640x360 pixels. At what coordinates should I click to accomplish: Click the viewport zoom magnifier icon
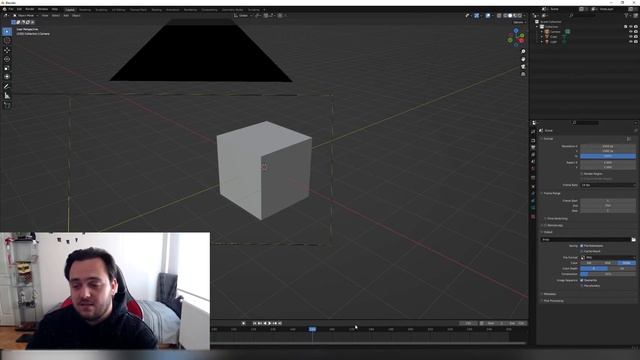(x=523, y=52)
